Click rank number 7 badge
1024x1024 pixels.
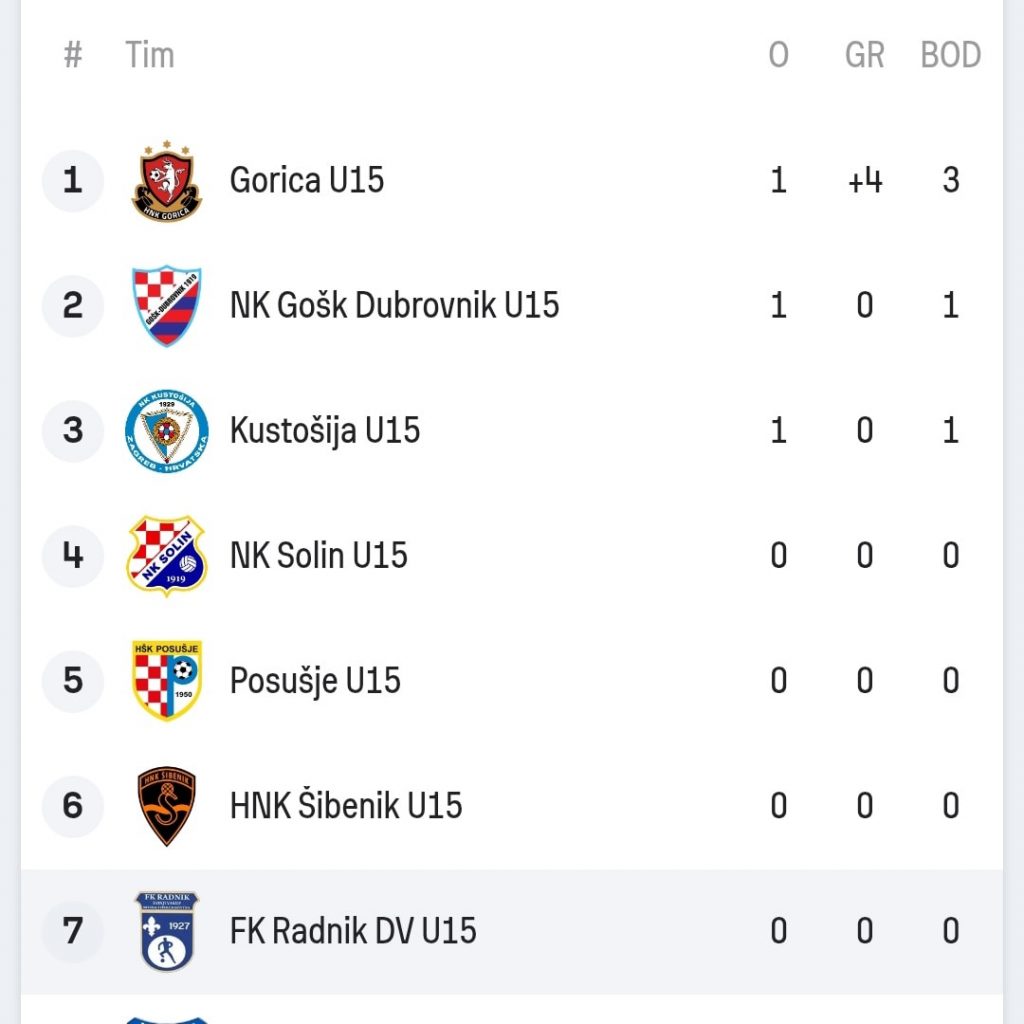[73, 931]
